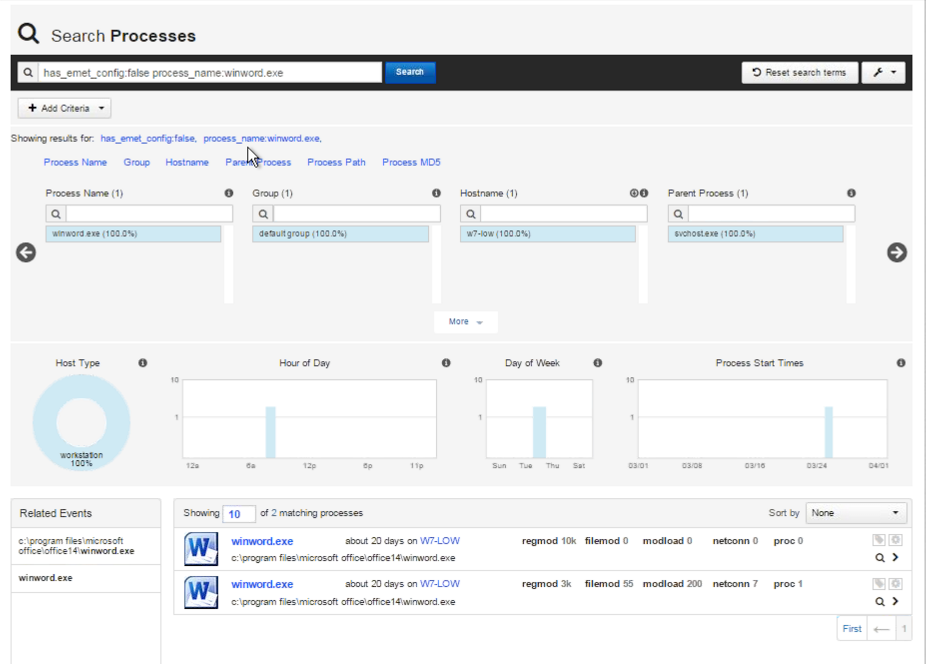Open the Add Criteria dropdown
Screen dimensions: 926x664
pyautogui.click(x=64, y=108)
